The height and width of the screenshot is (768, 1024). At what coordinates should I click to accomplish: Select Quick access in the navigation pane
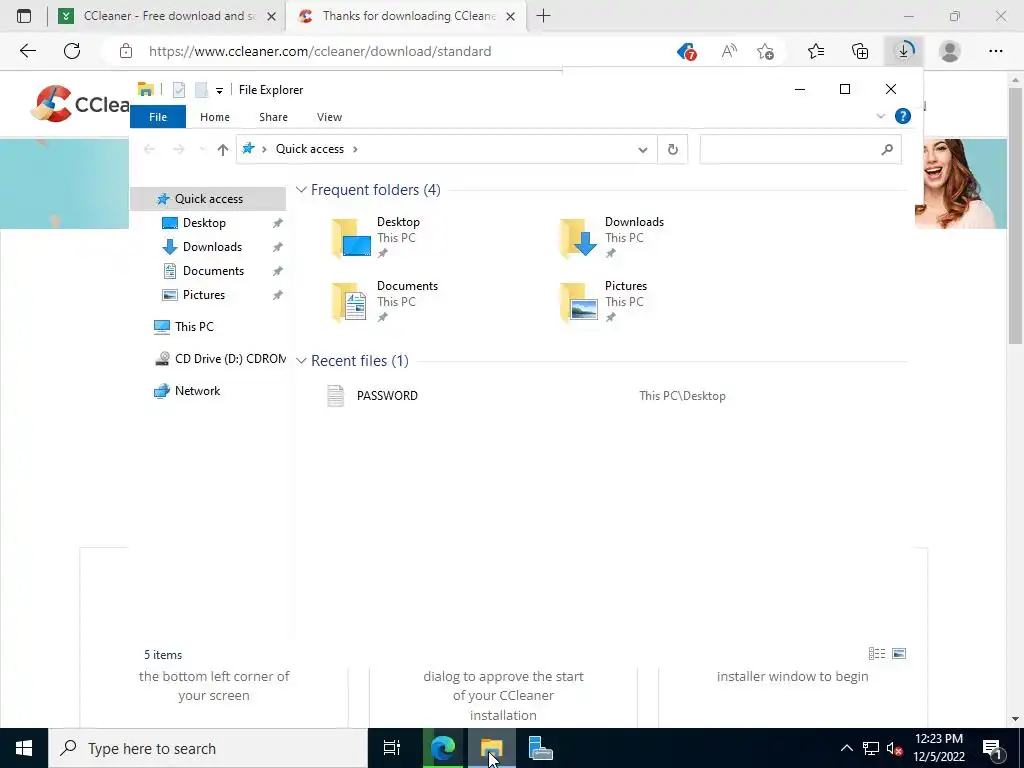[208, 199]
